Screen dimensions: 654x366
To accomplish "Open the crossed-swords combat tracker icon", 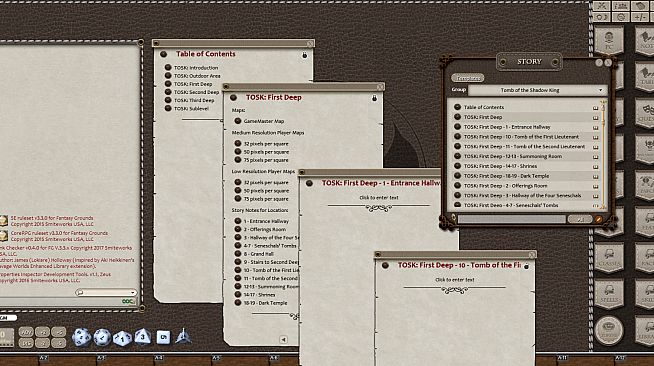I will (601, 6).
